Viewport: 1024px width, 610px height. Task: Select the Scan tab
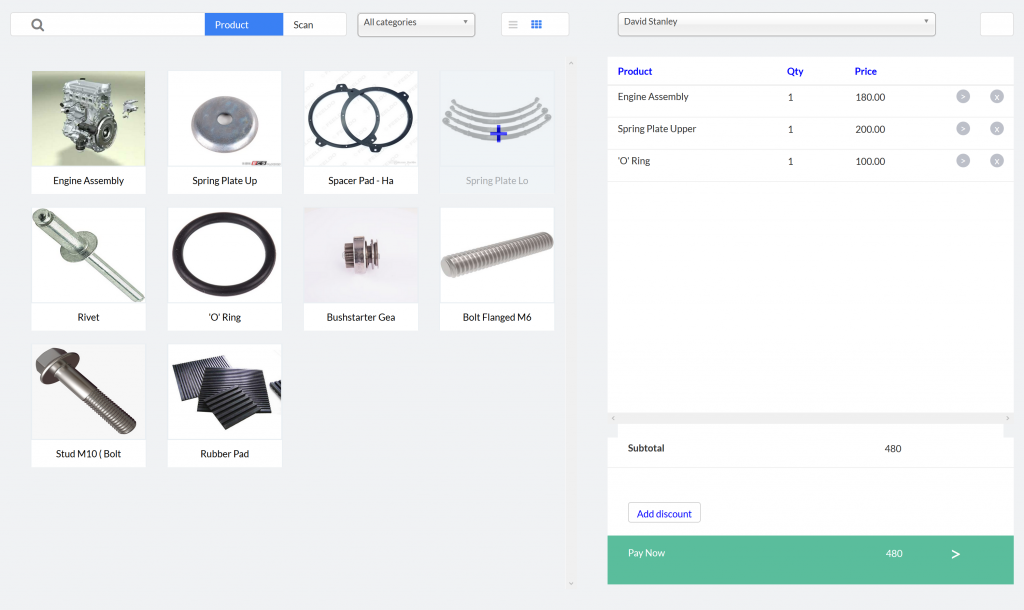pyautogui.click(x=314, y=25)
